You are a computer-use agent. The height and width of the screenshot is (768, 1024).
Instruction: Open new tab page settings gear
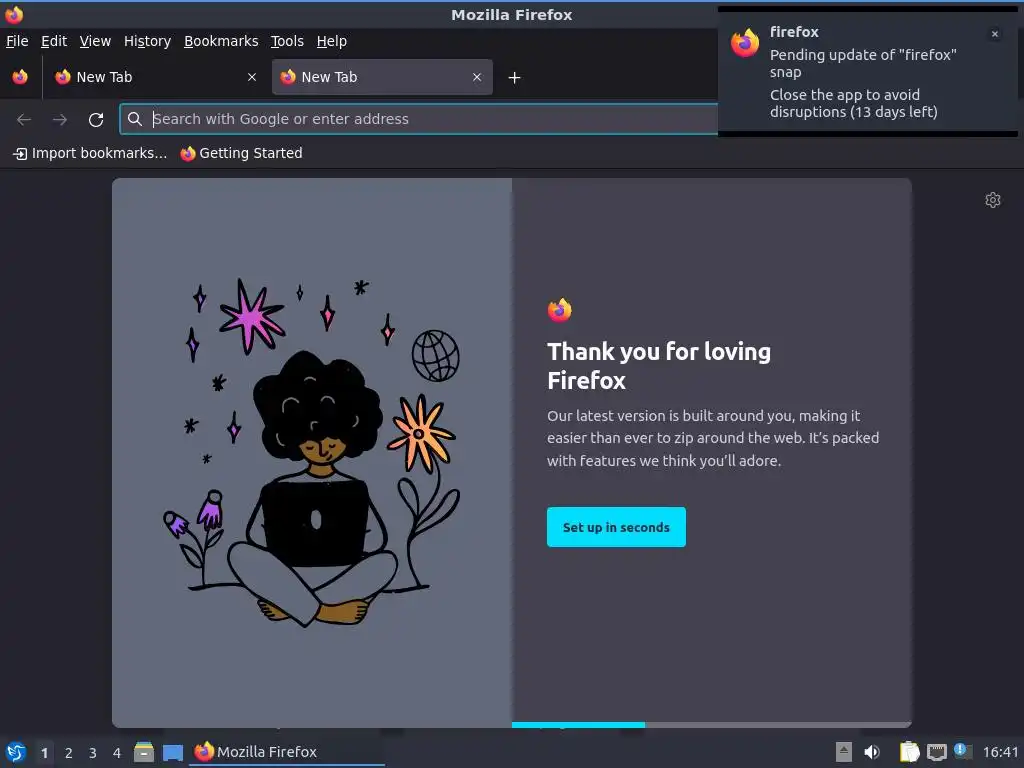[993, 200]
